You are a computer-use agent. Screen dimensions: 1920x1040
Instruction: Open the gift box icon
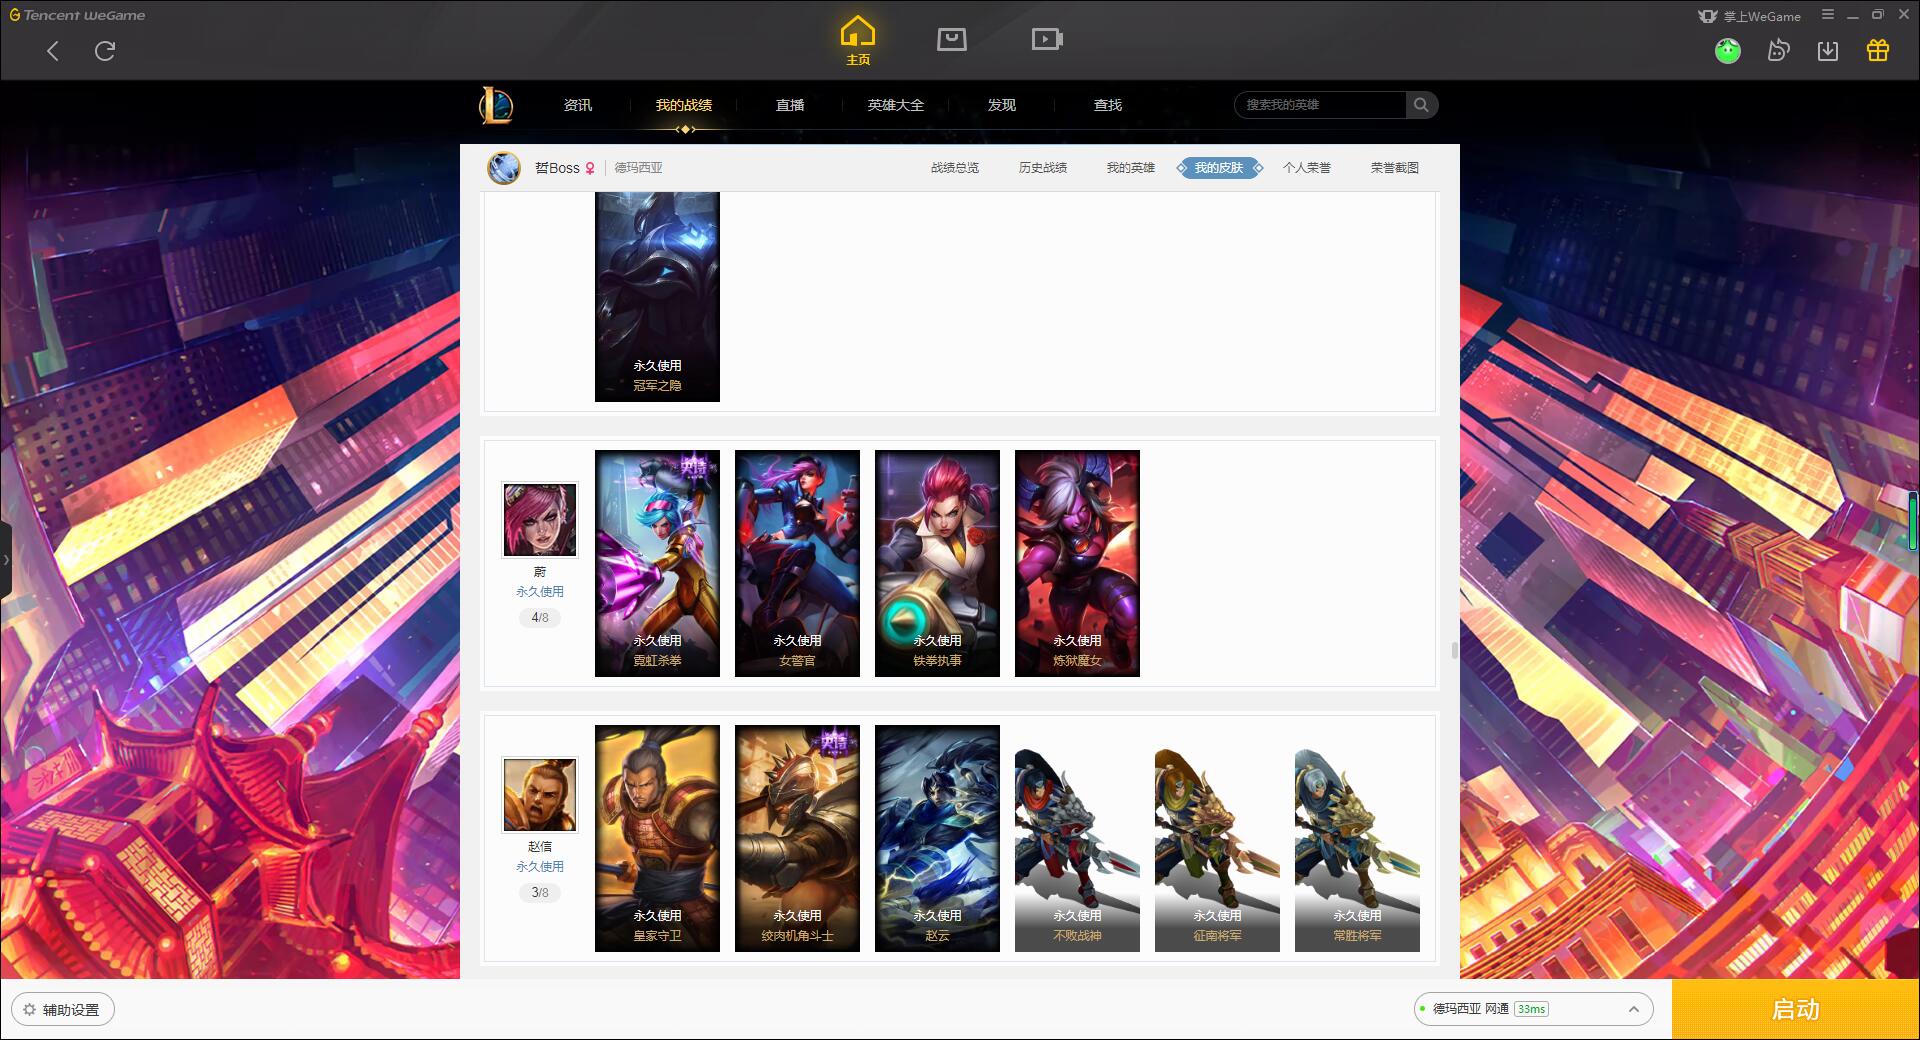(1878, 50)
